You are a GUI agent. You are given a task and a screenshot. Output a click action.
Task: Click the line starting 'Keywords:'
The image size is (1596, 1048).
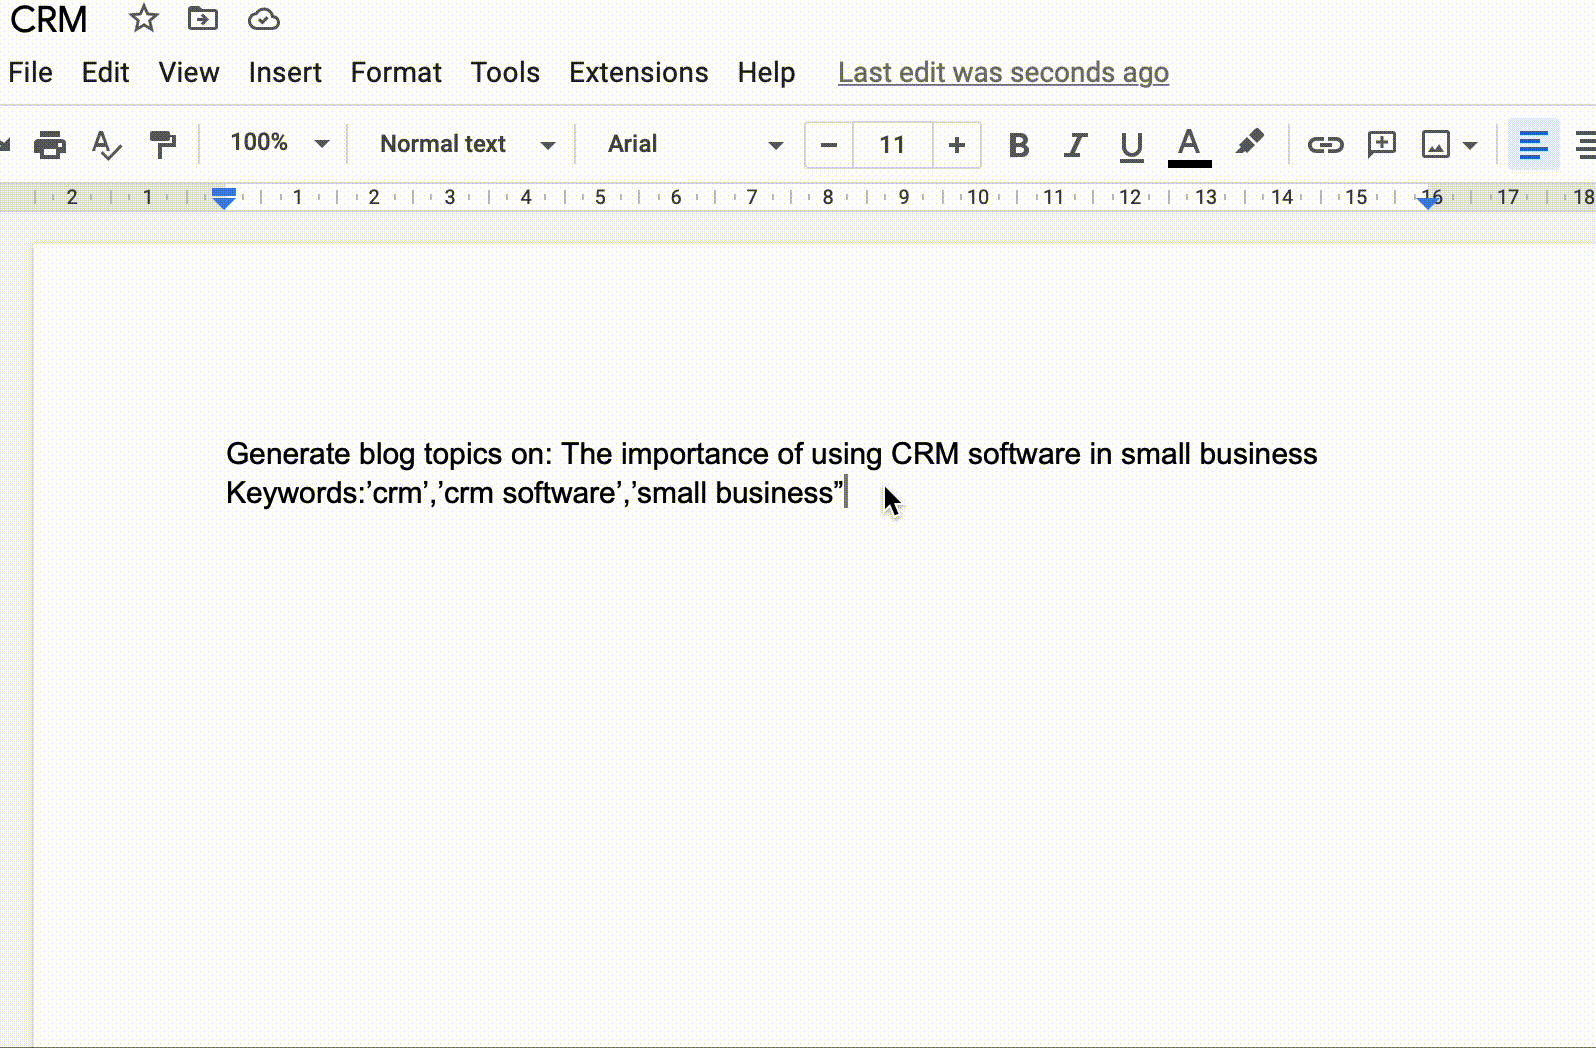(x=535, y=493)
